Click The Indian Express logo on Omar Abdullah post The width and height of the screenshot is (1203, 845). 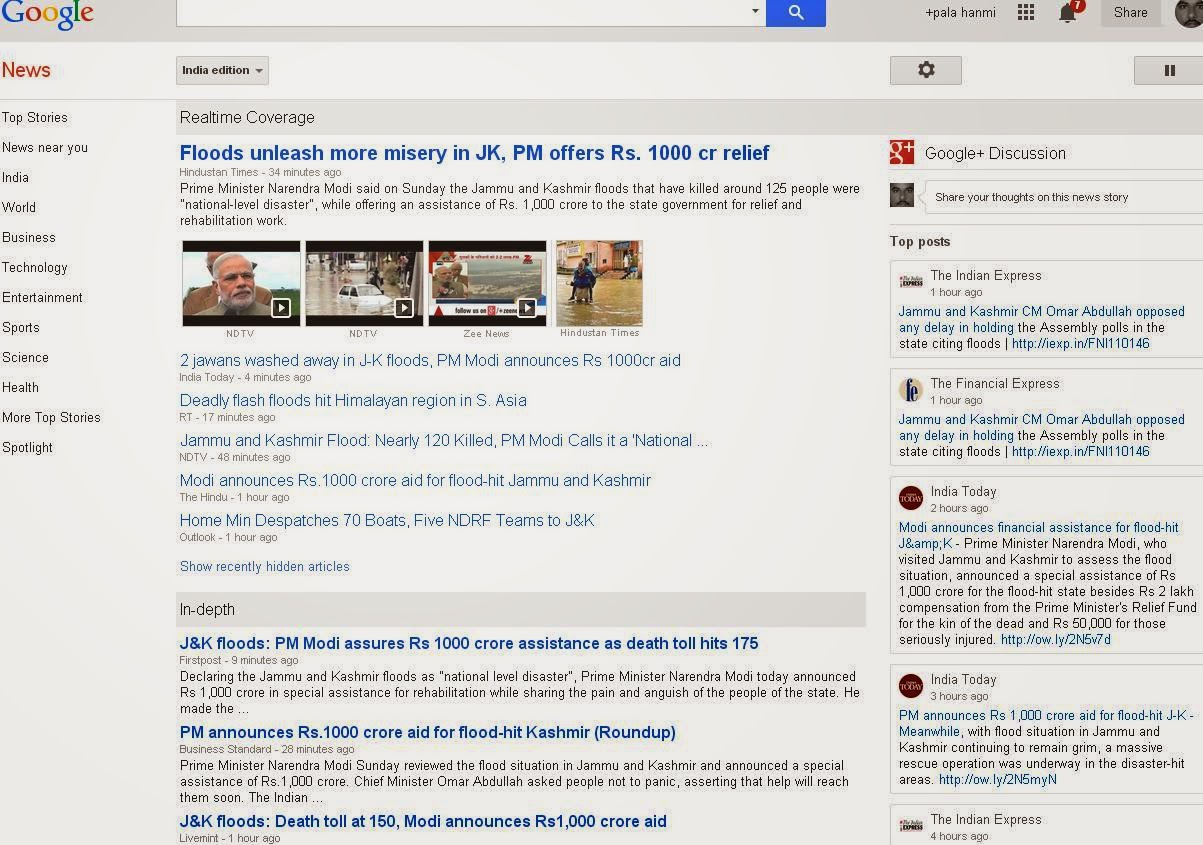(x=911, y=282)
